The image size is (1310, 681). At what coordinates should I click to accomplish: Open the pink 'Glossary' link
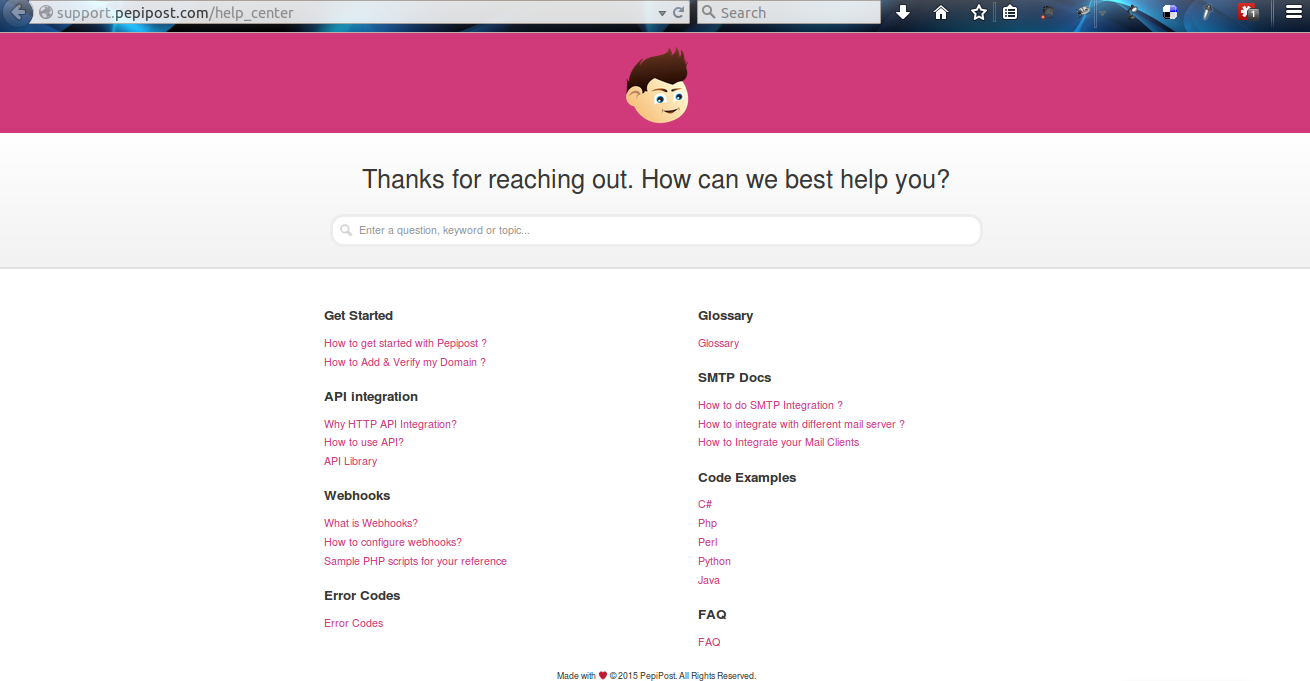coord(718,343)
